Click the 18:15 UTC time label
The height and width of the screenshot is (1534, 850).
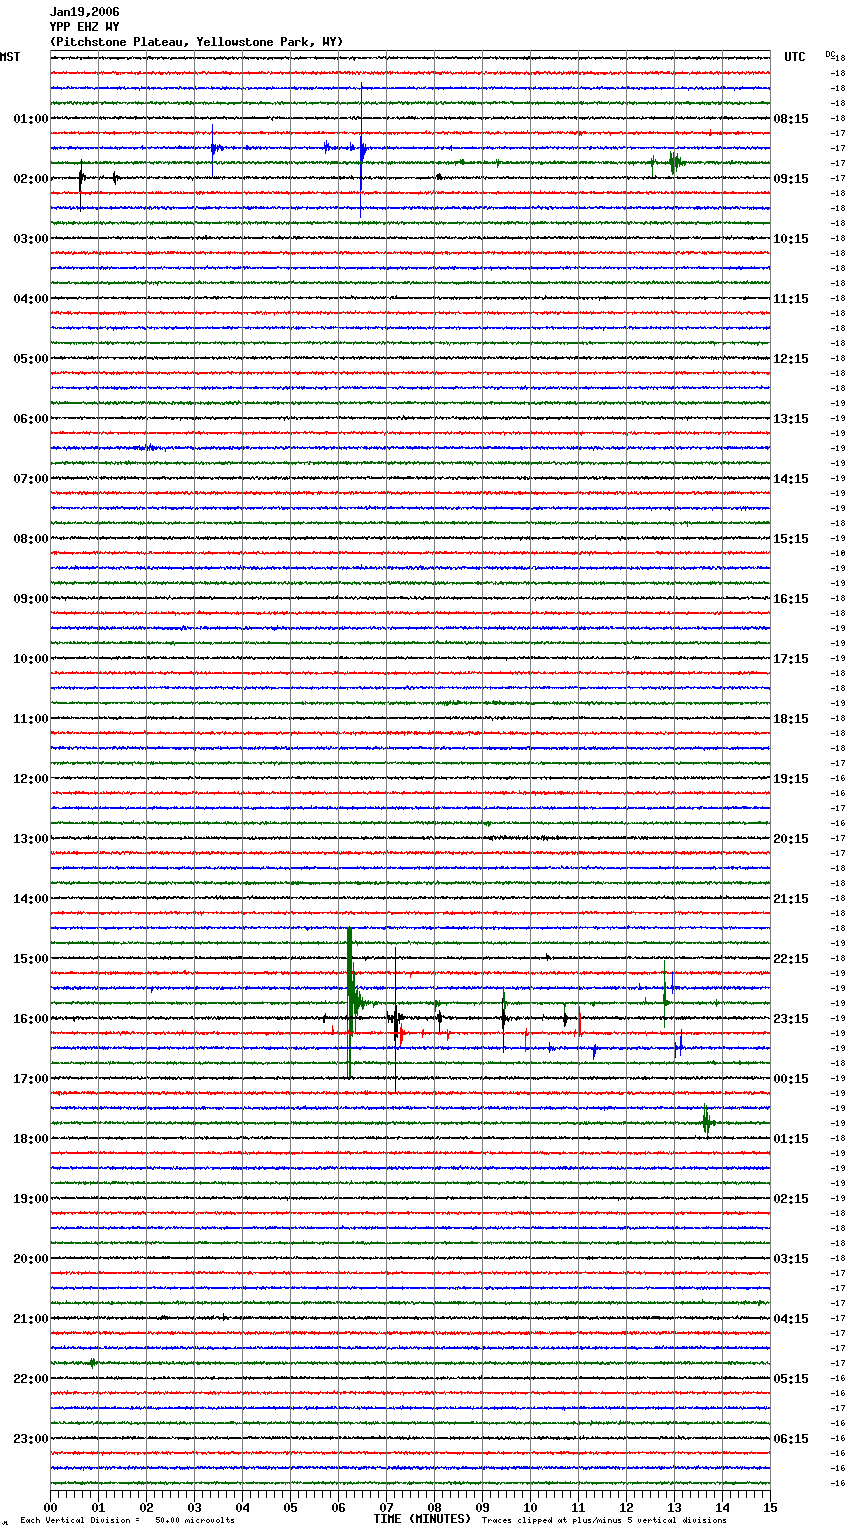point(791,719)
